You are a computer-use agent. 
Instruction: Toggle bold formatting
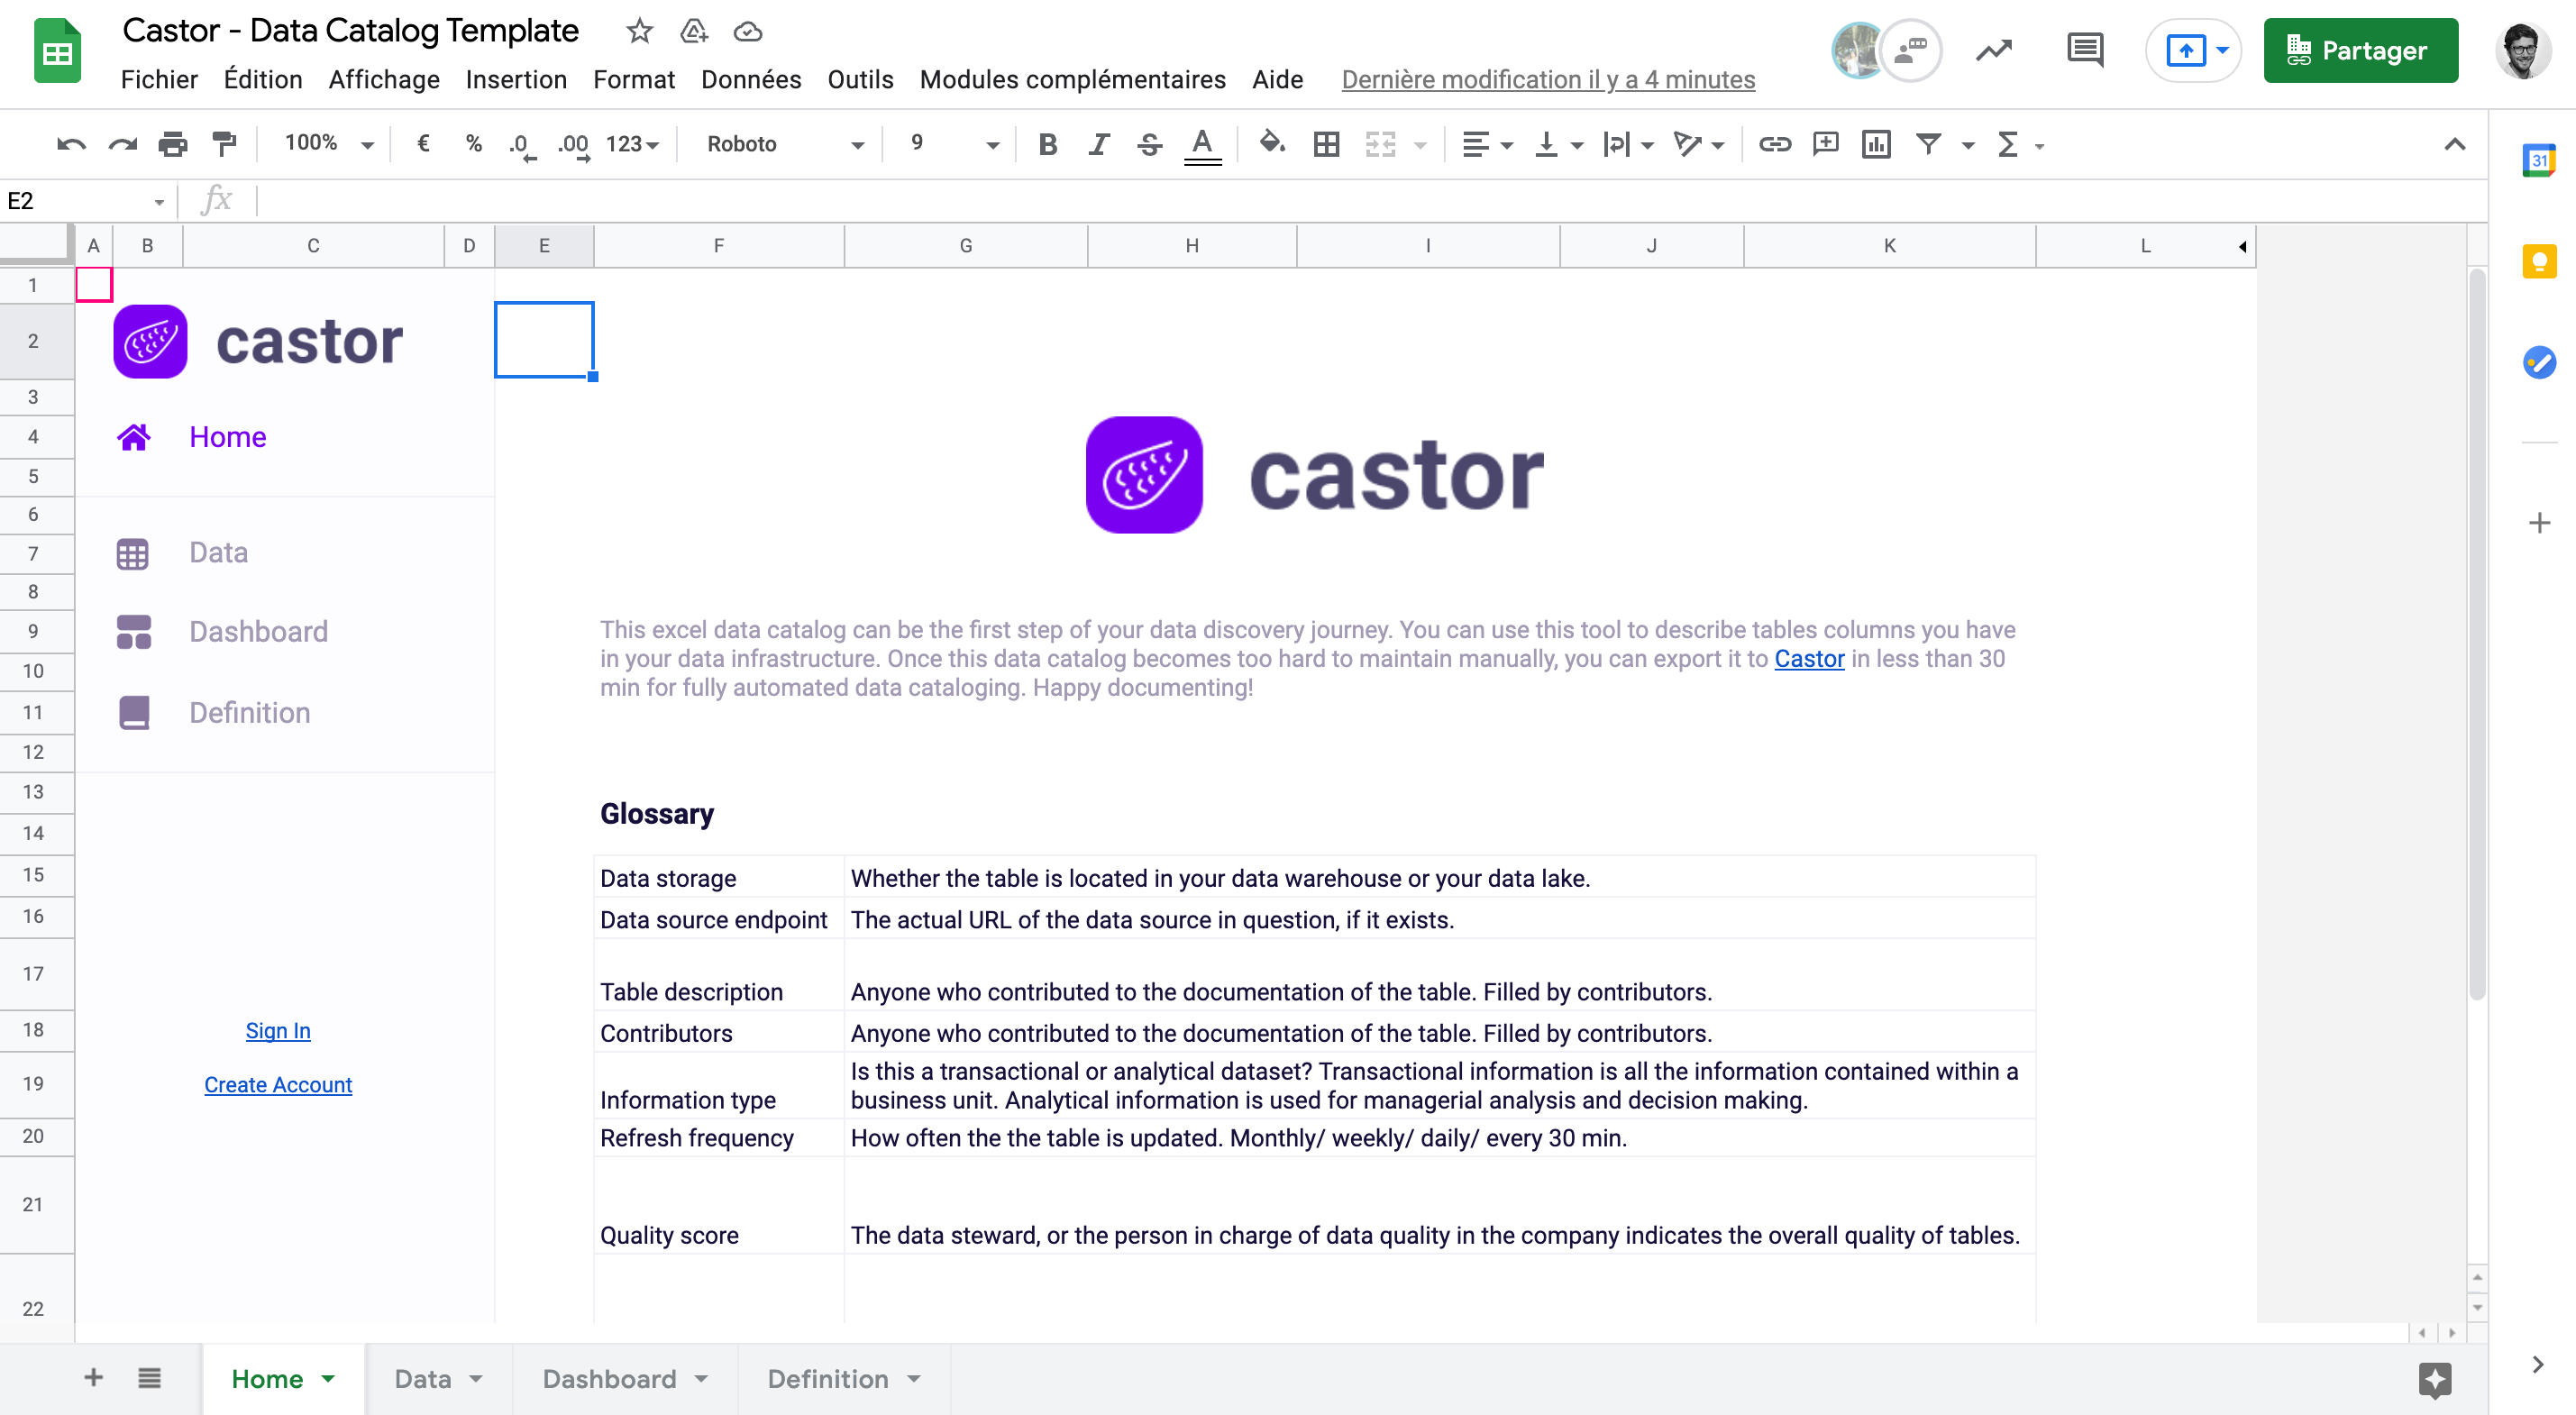(1047, 144)
